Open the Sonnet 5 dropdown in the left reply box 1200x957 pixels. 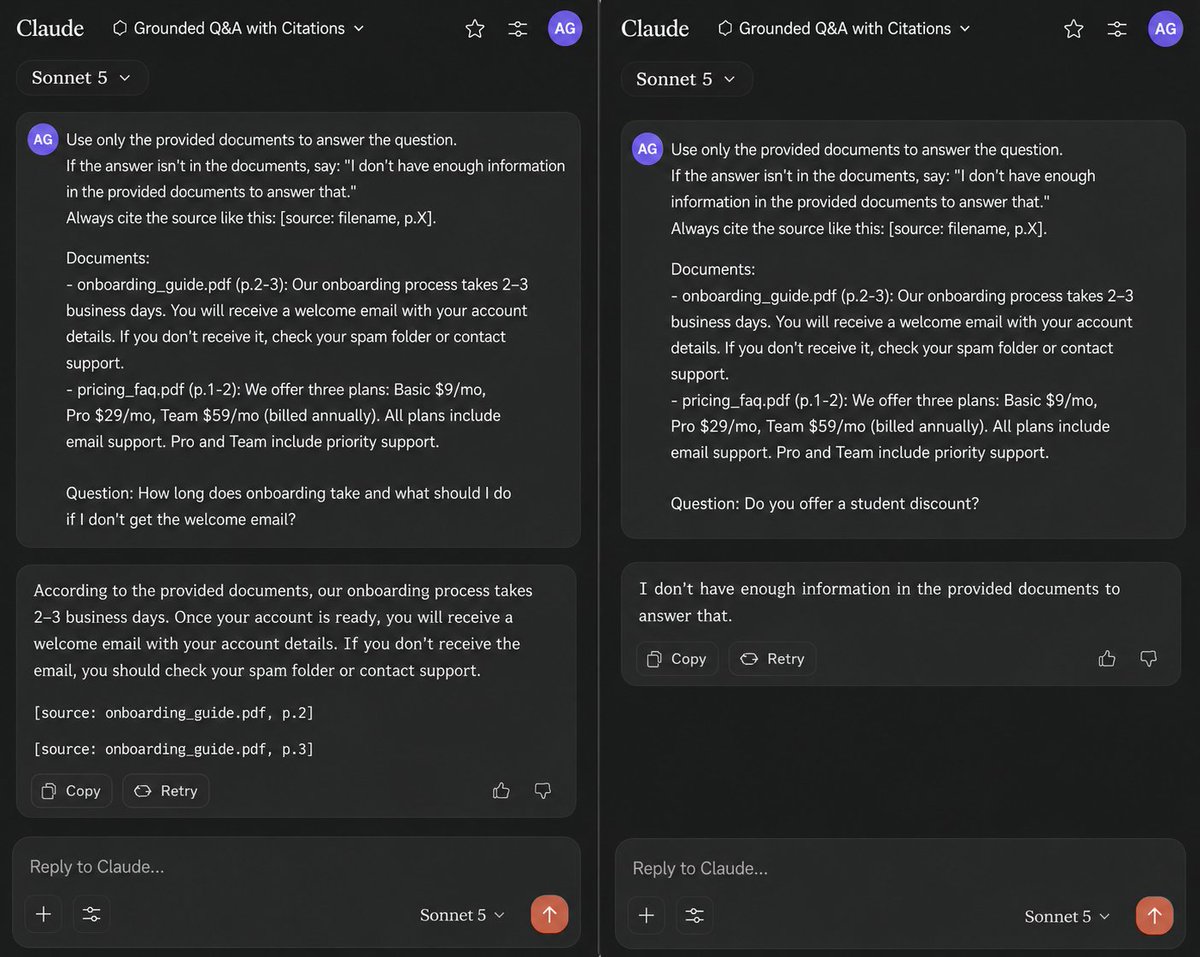click(x=463, y=915)
